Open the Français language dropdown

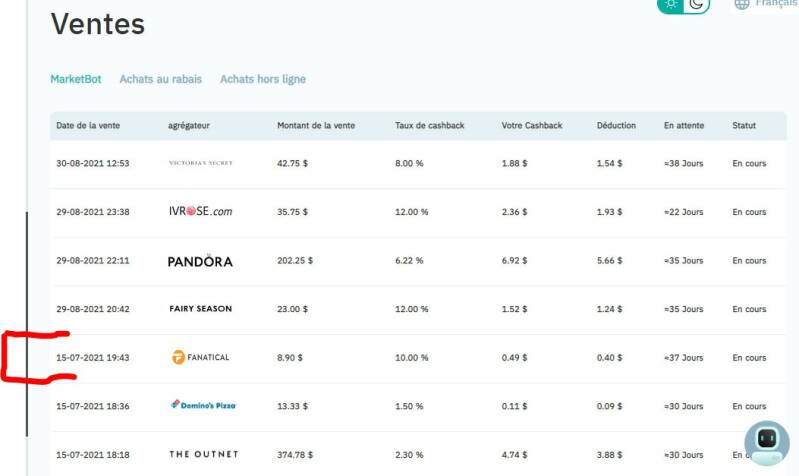tap(776, 4)
